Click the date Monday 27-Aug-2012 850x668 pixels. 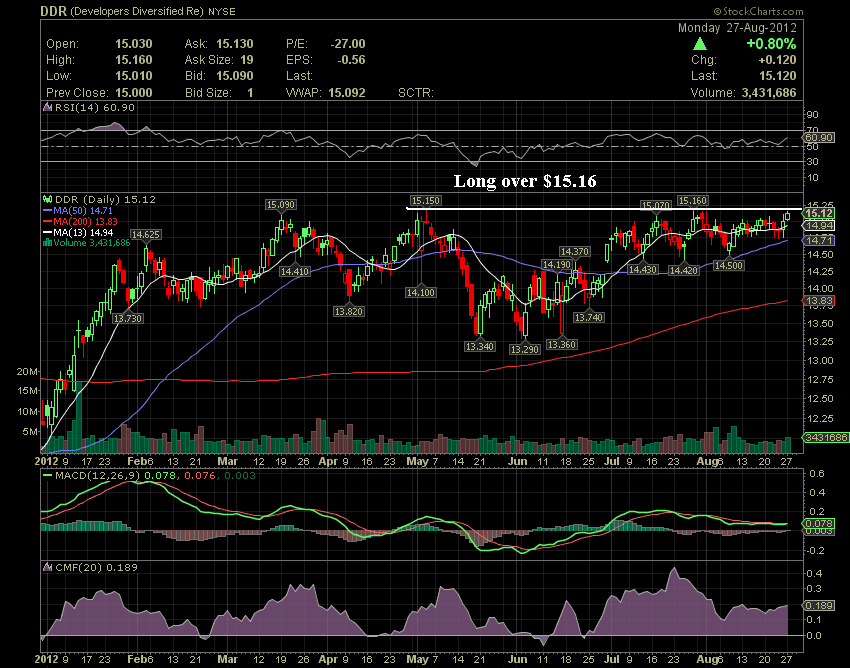[737, 28]
